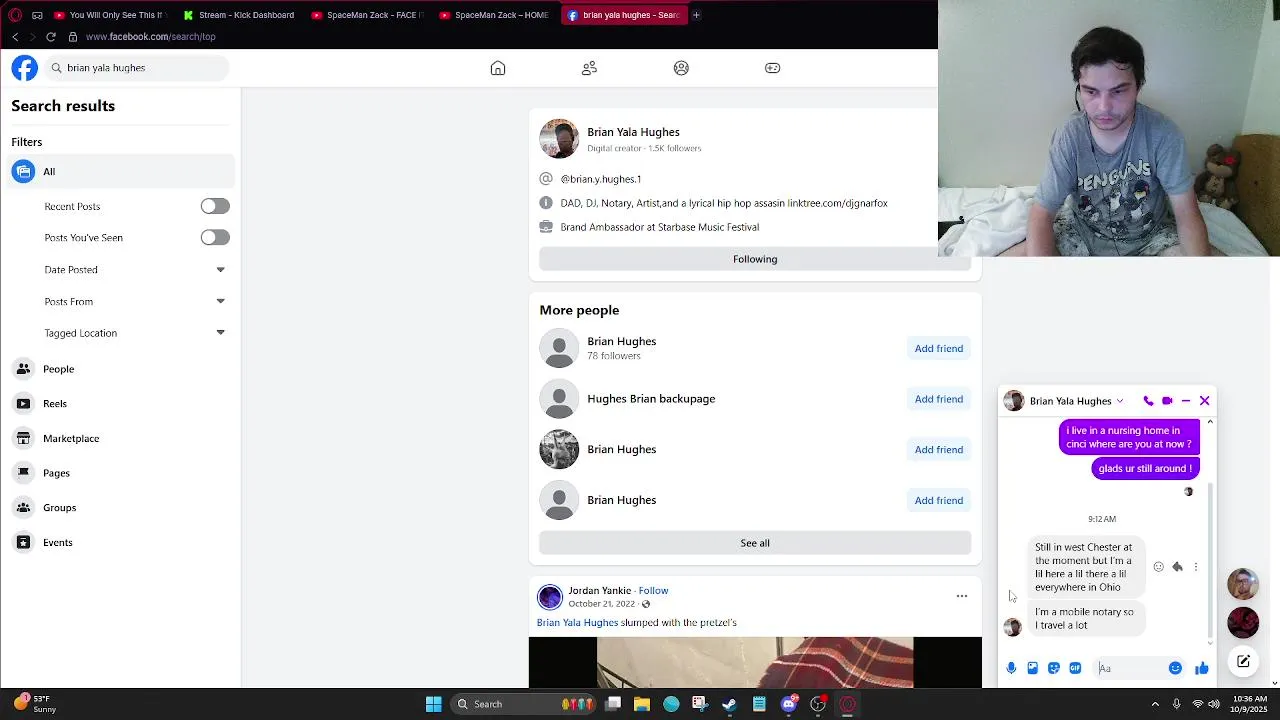
Task: Follow Jordan Yankie
Action: 653,591
